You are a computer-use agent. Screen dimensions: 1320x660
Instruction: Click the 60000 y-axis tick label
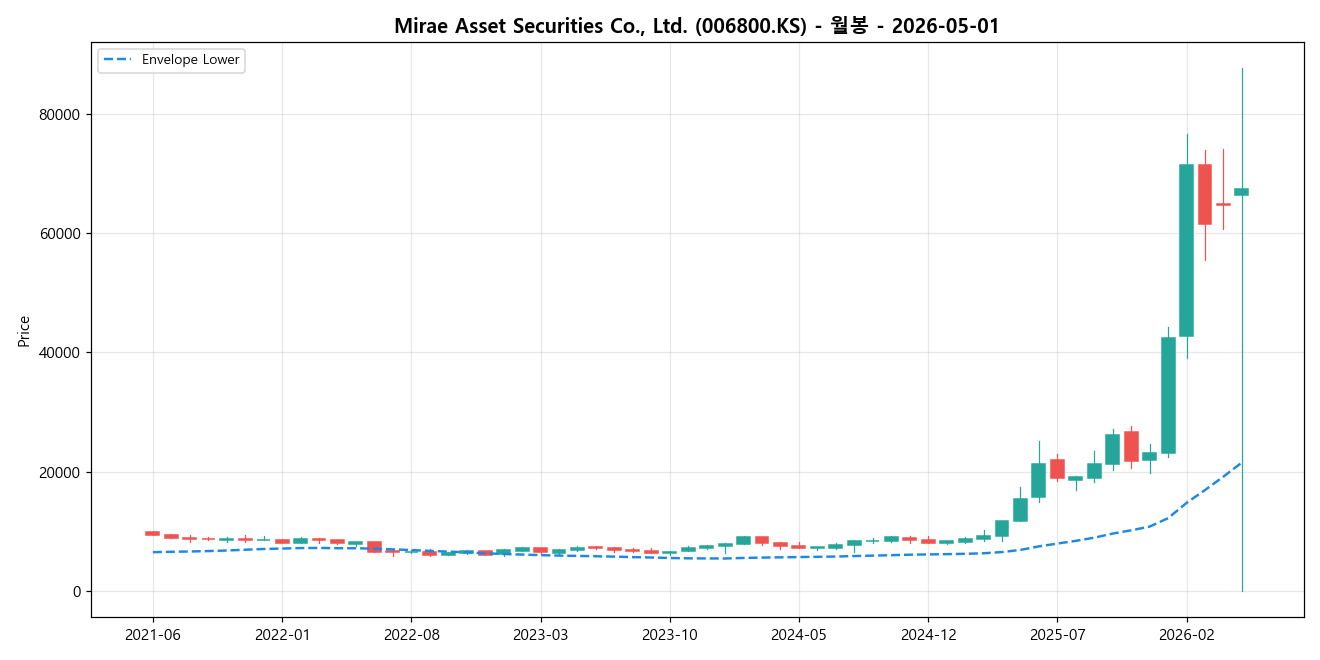pyautogui.click(x=60, y=234)
